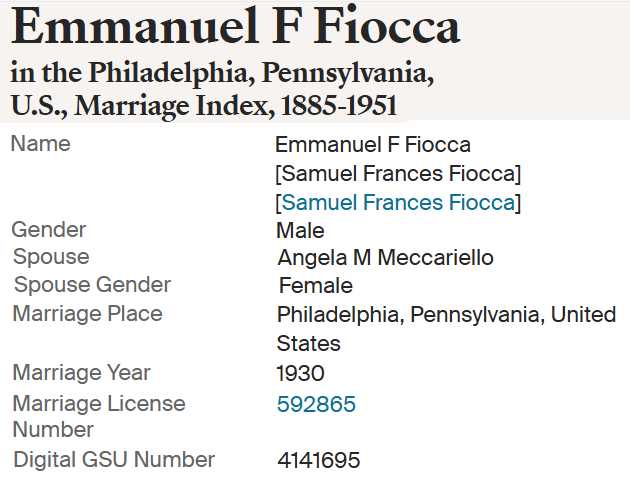The image size is (630, 482).
Task: Select the marriage year 1930
Action: pos(300,373)
